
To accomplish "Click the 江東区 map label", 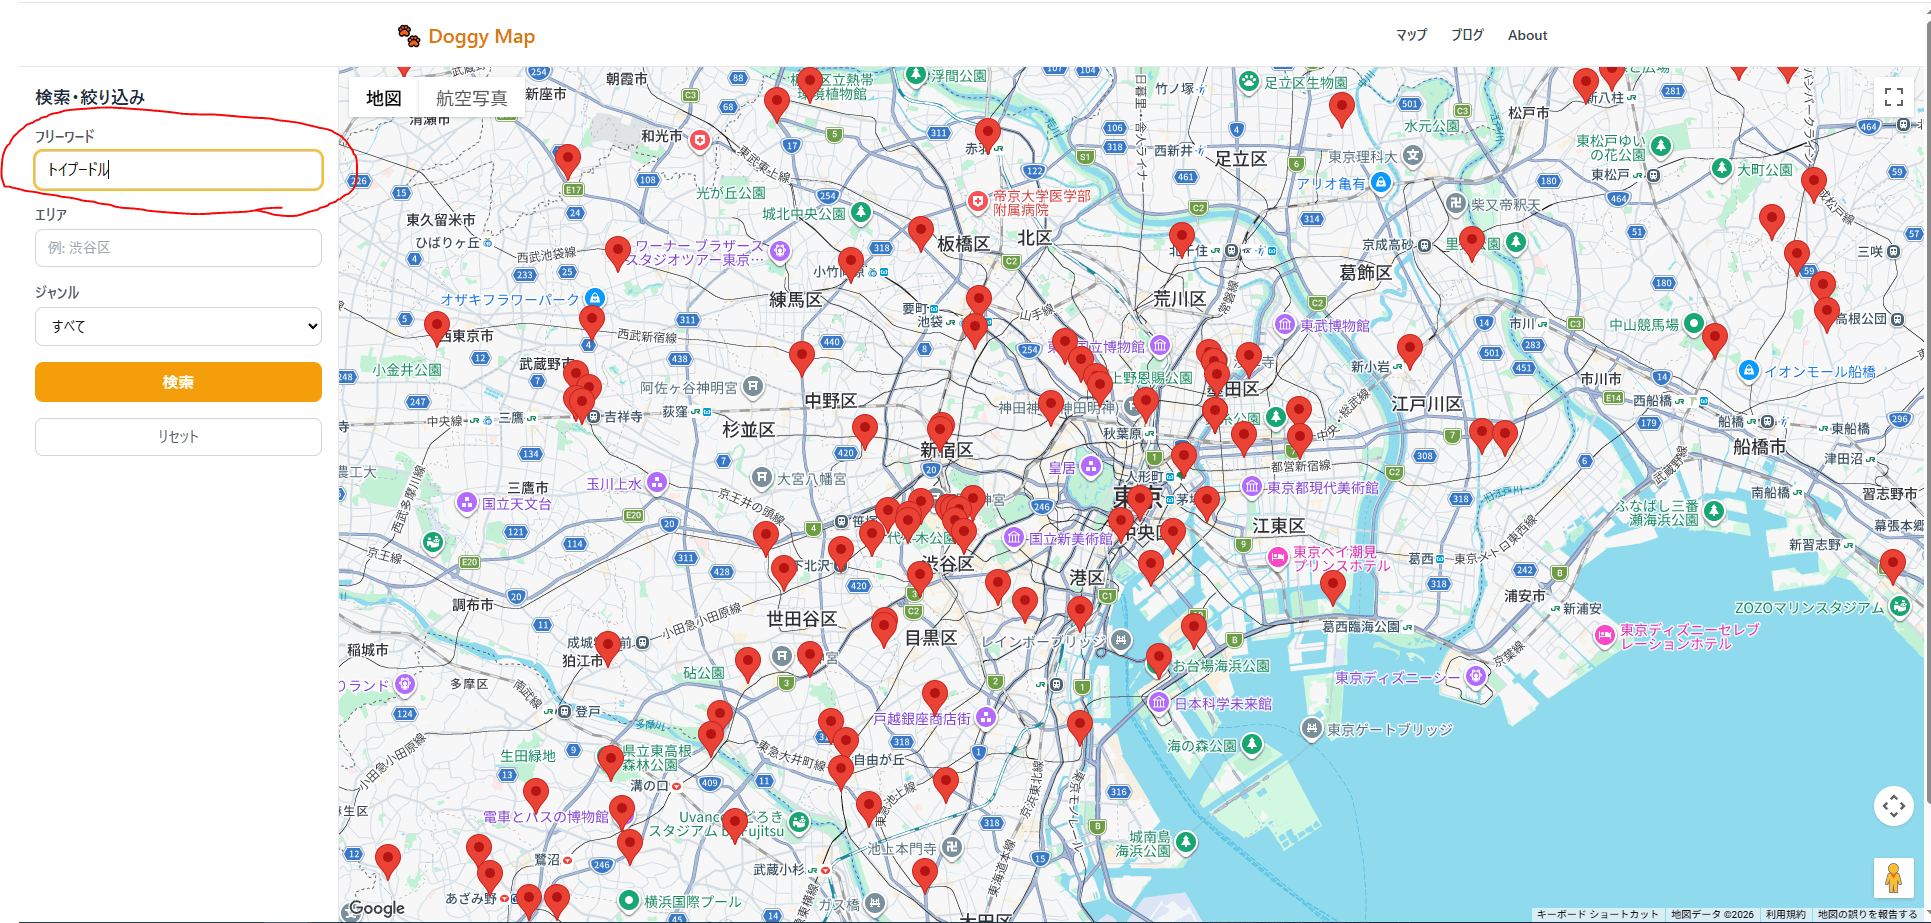I will tap(1279, 526).
